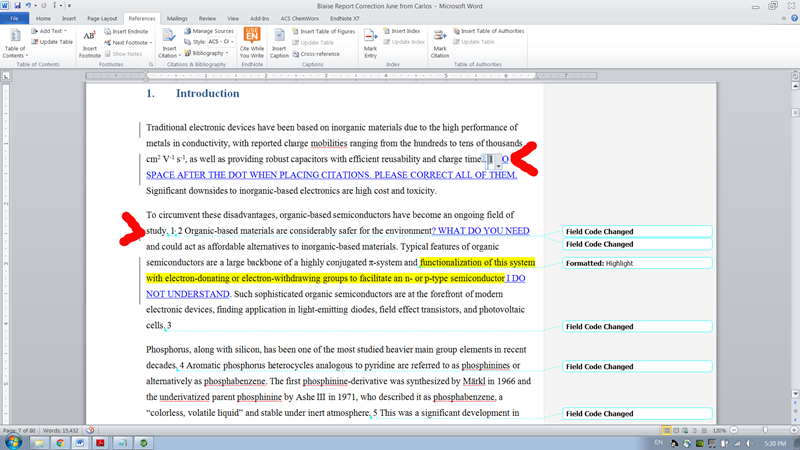Open the File tab

point(14,18)
